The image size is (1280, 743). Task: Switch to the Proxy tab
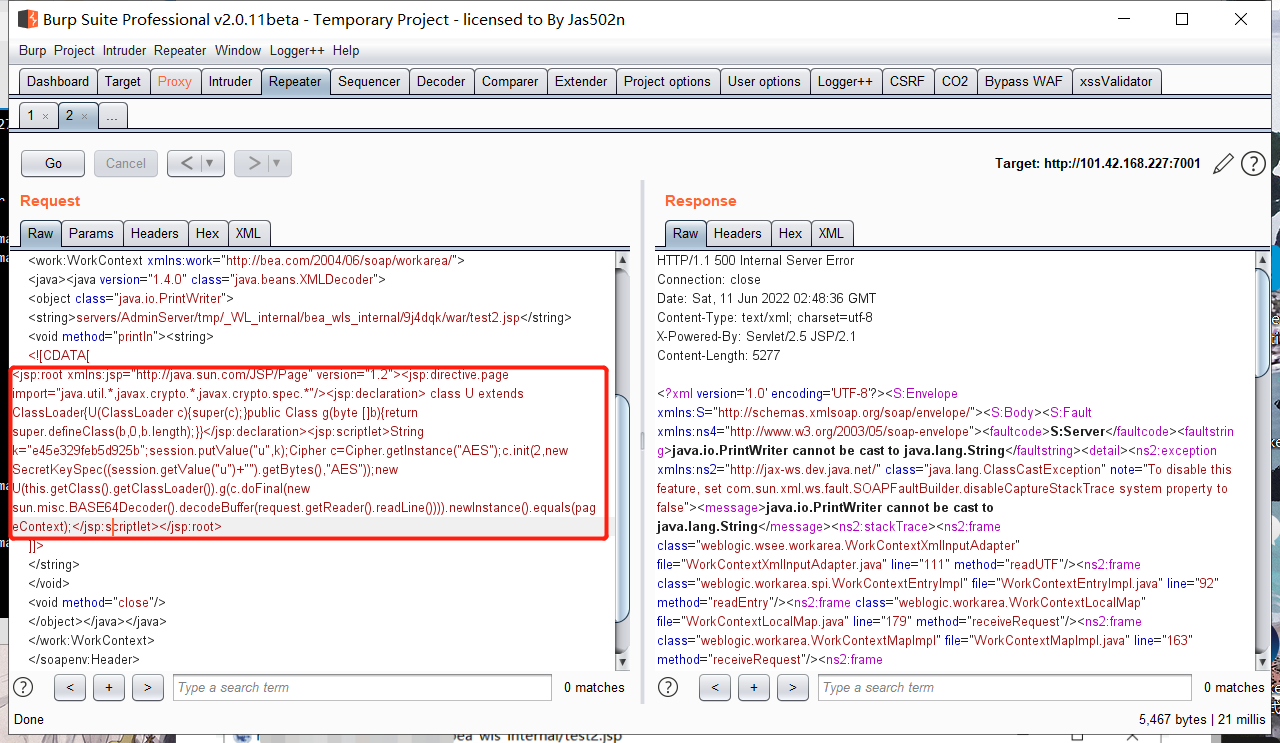pos(175,82)
